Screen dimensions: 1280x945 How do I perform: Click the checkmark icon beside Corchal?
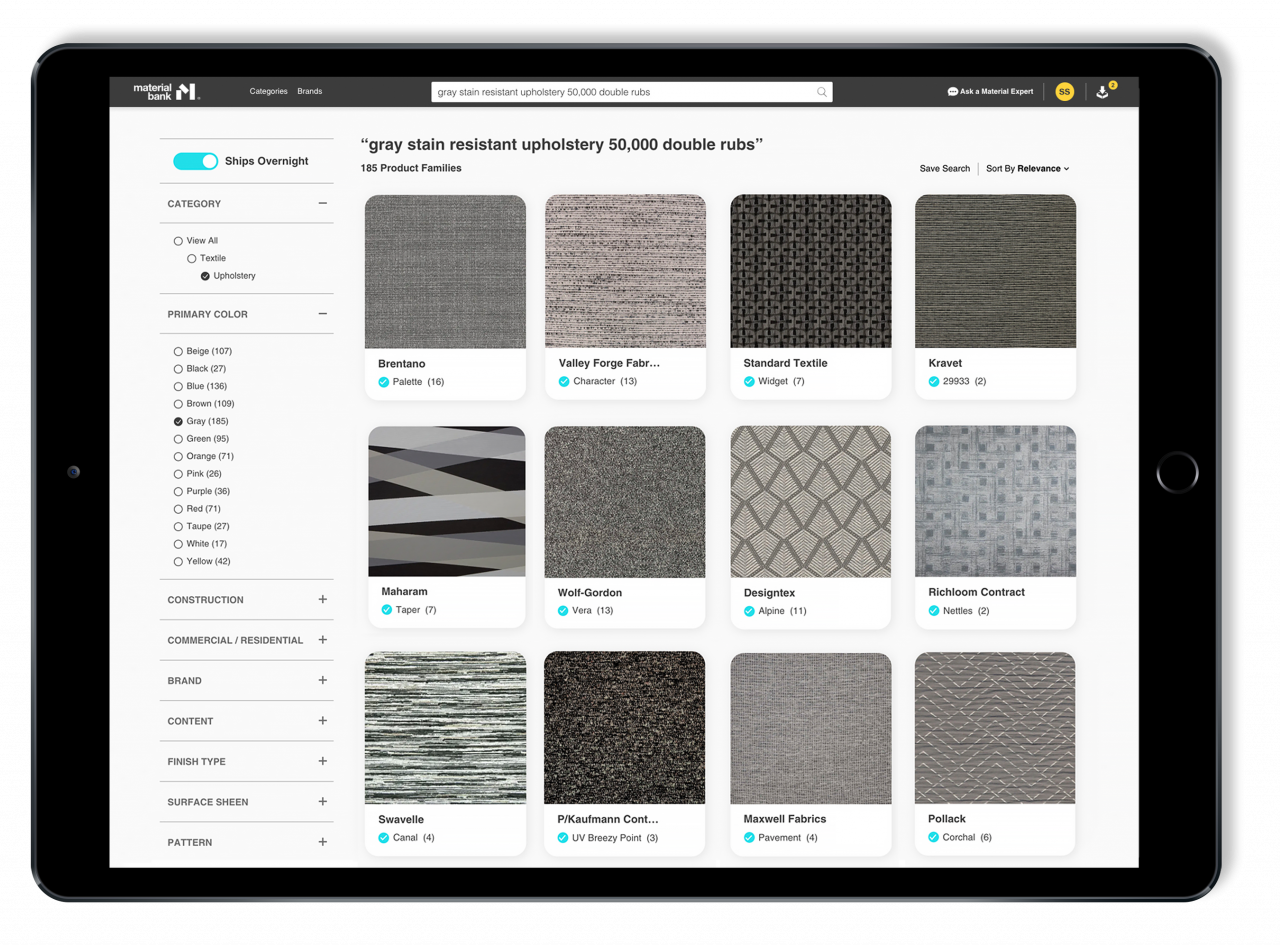point(934,838)
